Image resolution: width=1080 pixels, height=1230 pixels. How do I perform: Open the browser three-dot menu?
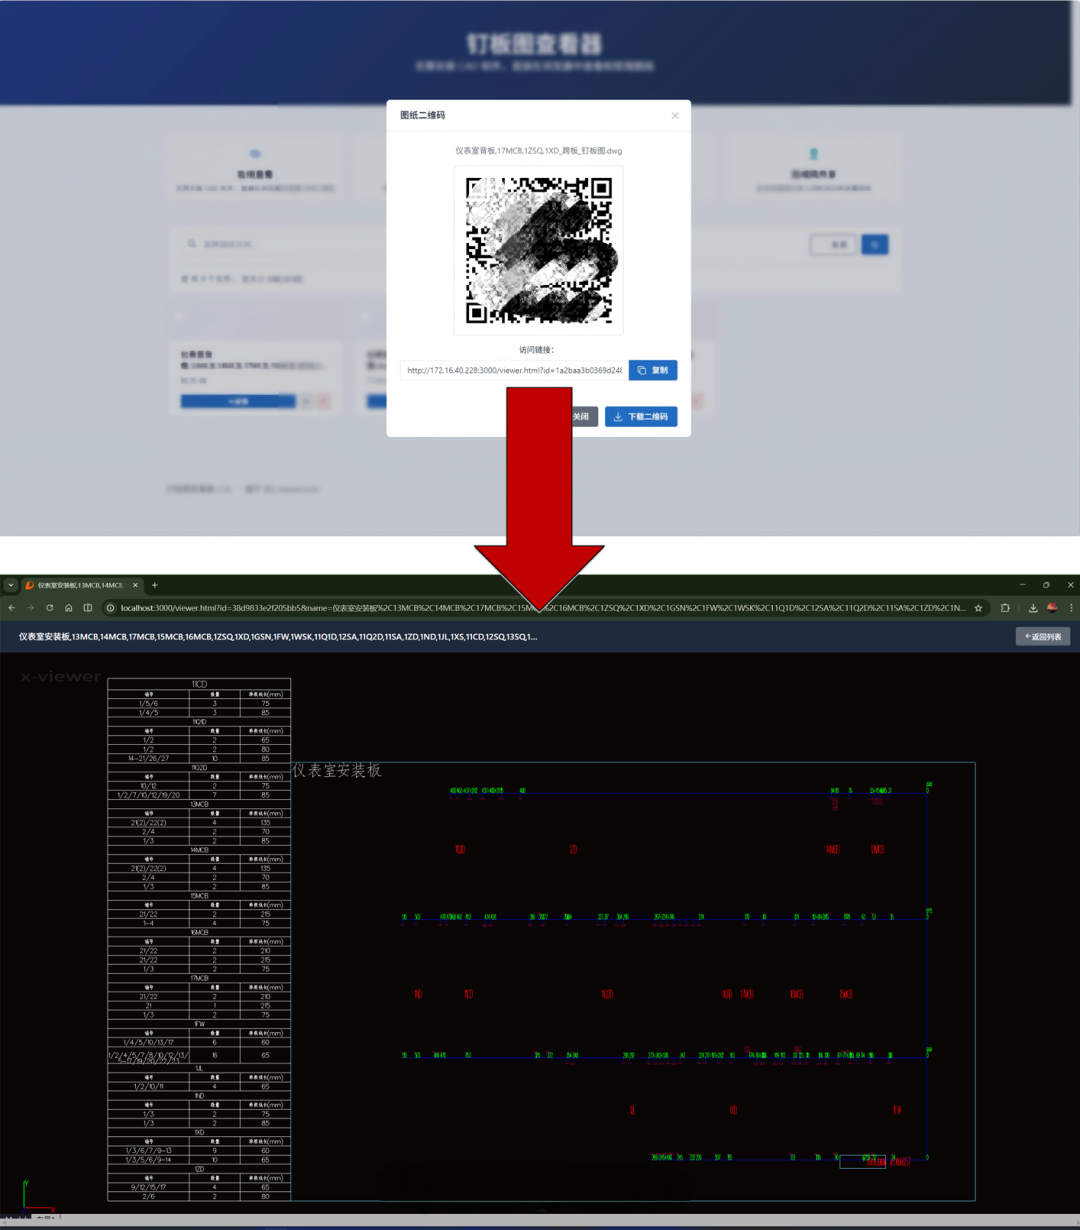coord(1071,607)
